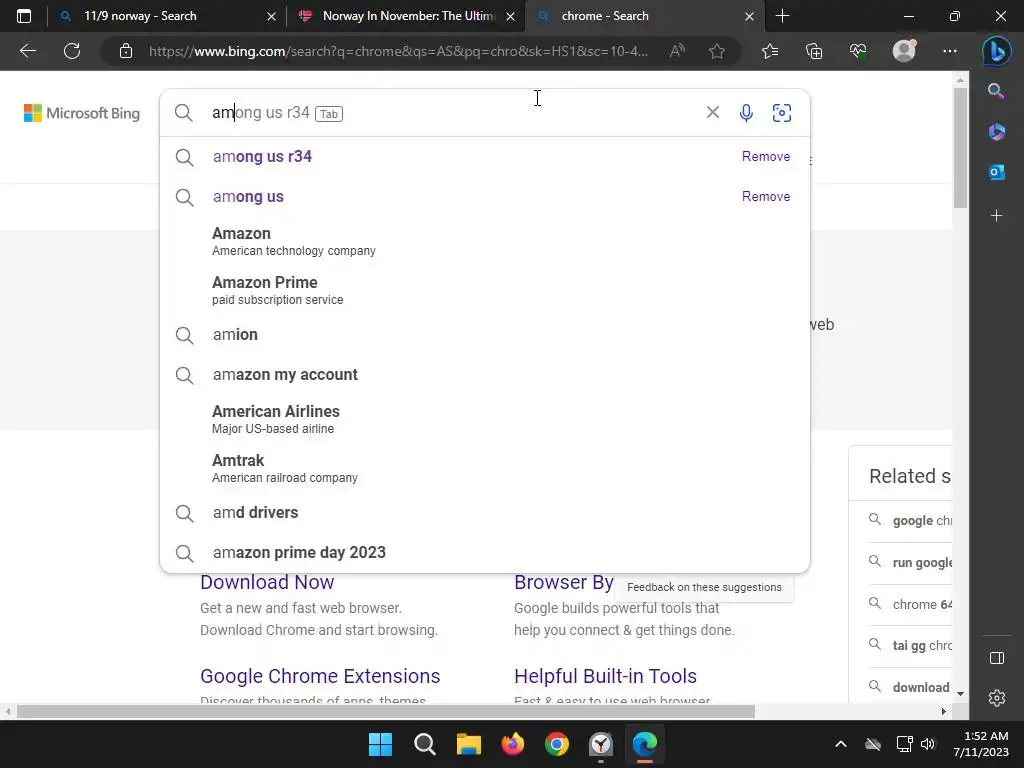Submit search with magnifier in search box
This screenshot has height=768, width=1024.
(x=184, y=113)
